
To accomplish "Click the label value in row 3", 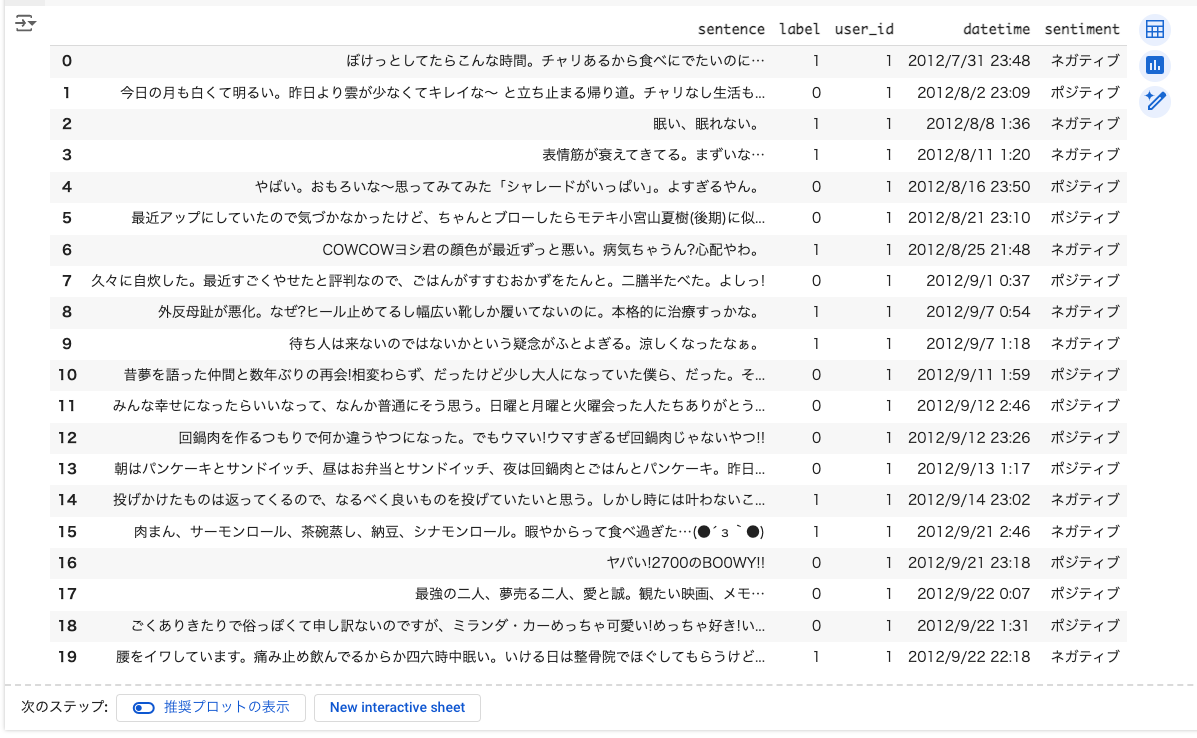I will [816, 155].
